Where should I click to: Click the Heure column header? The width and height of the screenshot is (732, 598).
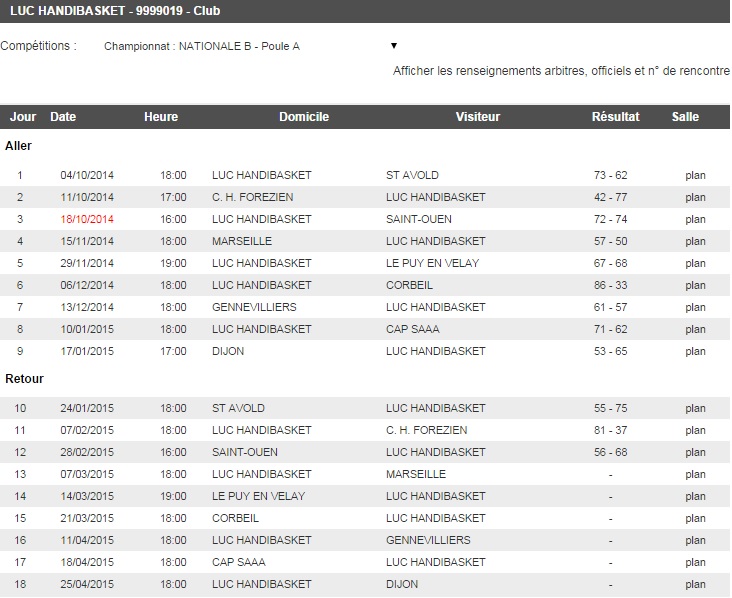161,117
